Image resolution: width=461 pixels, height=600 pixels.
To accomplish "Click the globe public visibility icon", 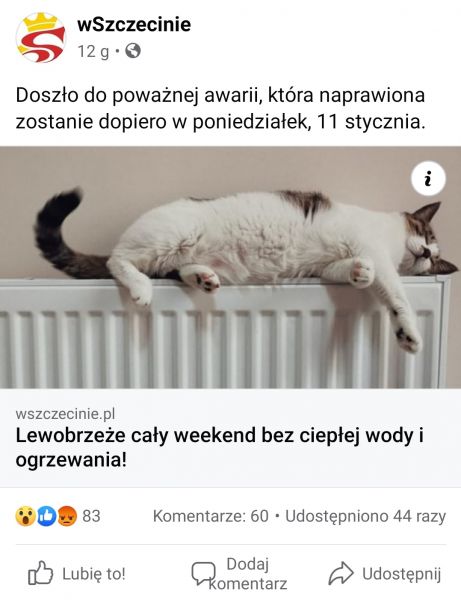I will click(133, 51).
